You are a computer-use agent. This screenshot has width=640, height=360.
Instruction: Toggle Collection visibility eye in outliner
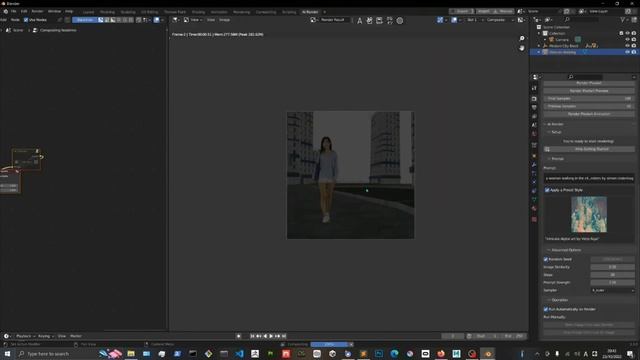point(628,33)
